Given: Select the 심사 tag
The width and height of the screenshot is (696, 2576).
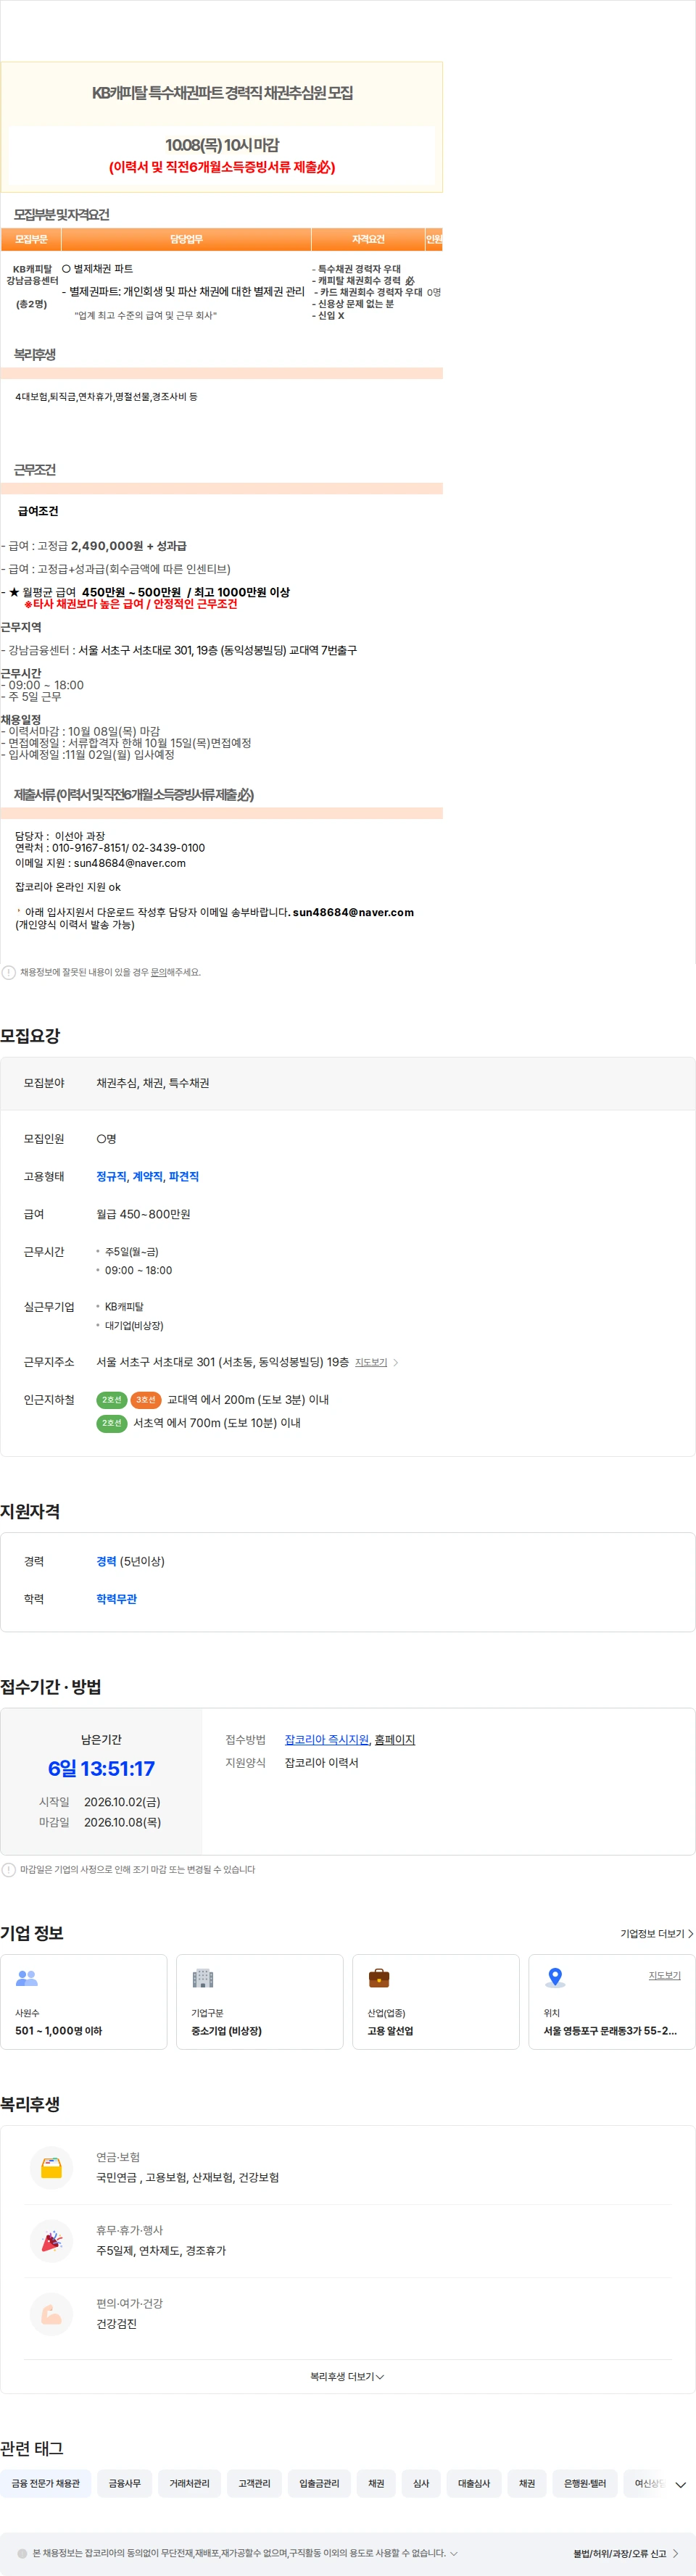Looking at the screenshot, I should coord(421,2483).
